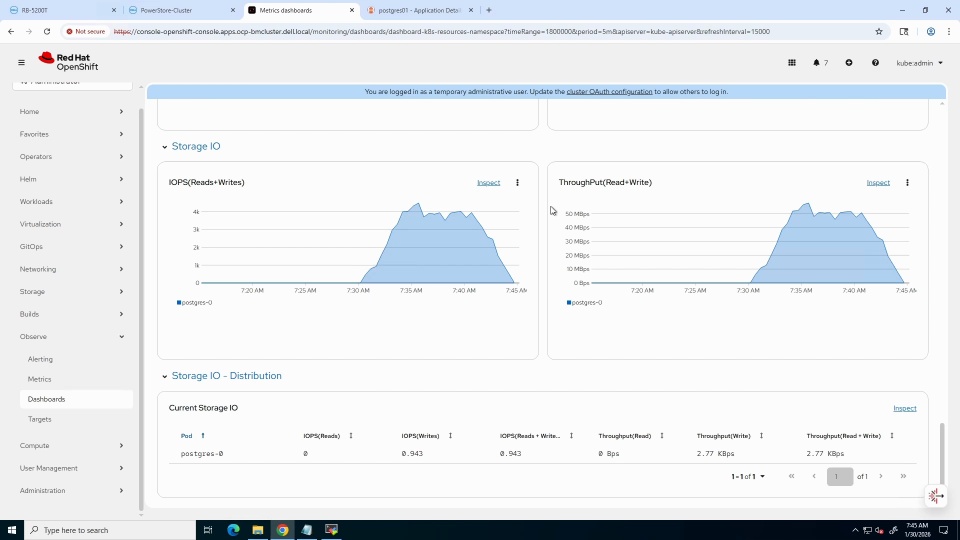Sort table by Pod column
The width and height of the screenshot is (960, 540).
[192, 436]
